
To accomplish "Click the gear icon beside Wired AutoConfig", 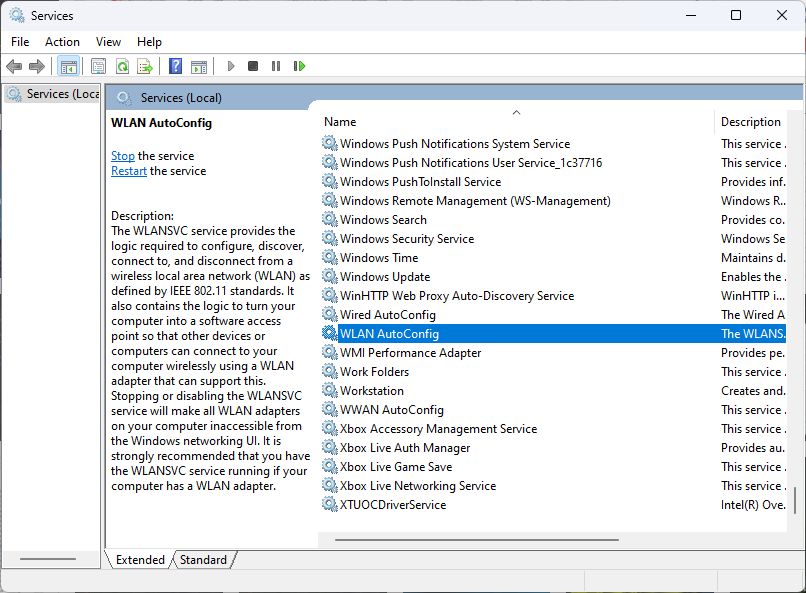I will pos(329,314).
